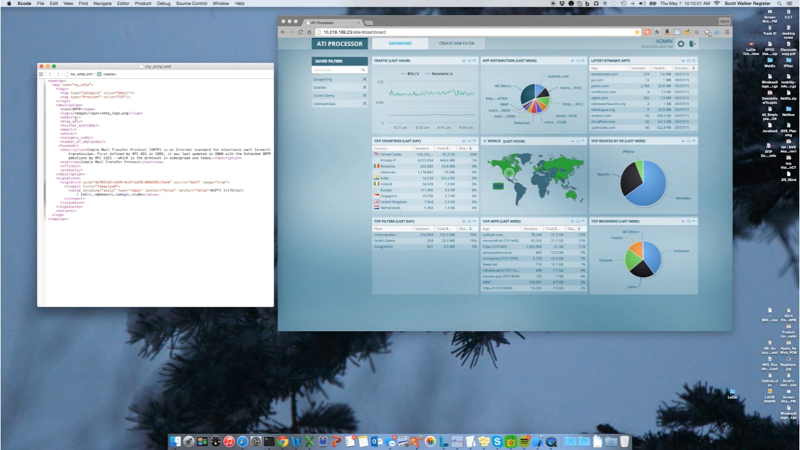The height and width of the screenshot is (450, 800).
Task: Click sort arrow in Latest Dynamic Apps header
Action: tap(693, 68)
